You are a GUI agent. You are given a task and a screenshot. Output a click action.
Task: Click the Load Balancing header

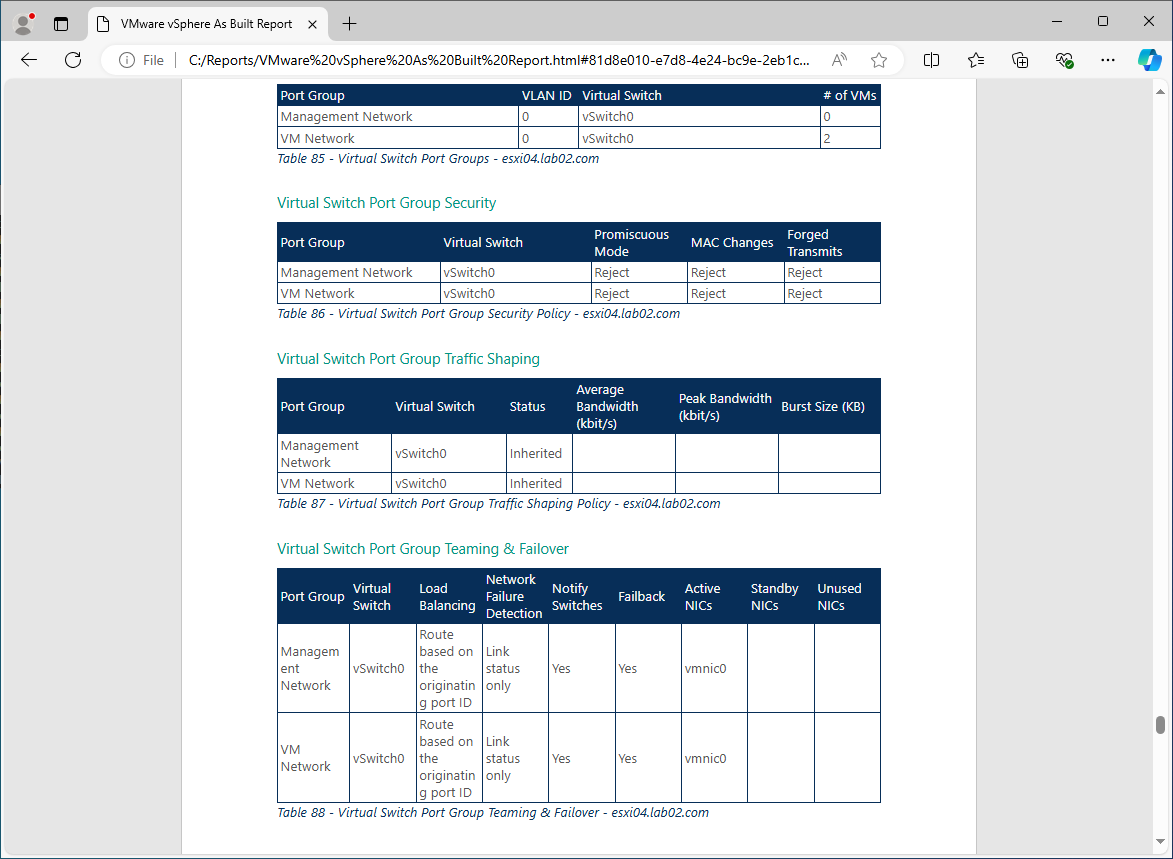tap(447, 596)
